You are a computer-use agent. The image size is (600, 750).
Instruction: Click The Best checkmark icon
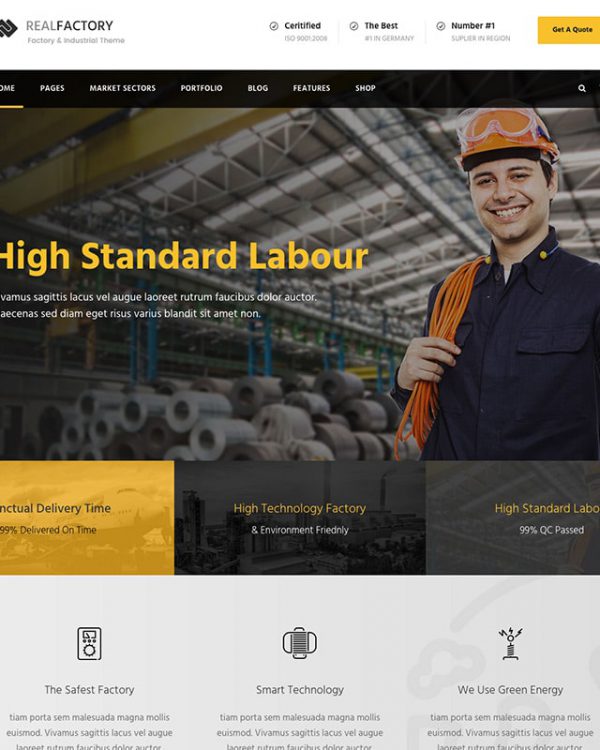pyautogui.click(x=354, y=26)
